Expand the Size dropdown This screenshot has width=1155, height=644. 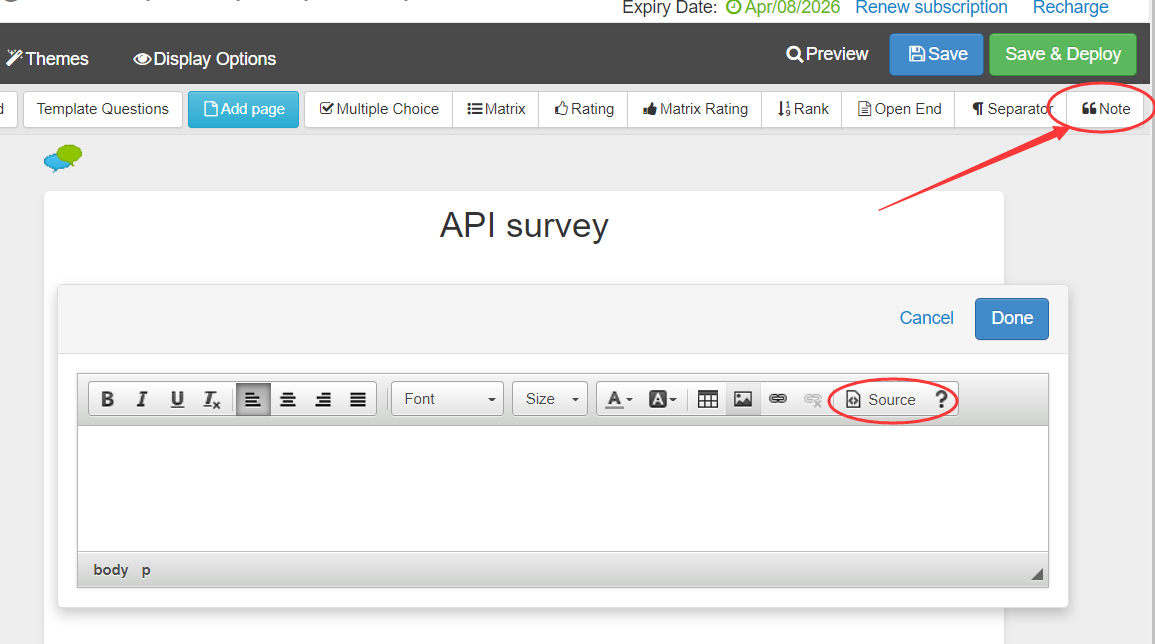(550, 399)
